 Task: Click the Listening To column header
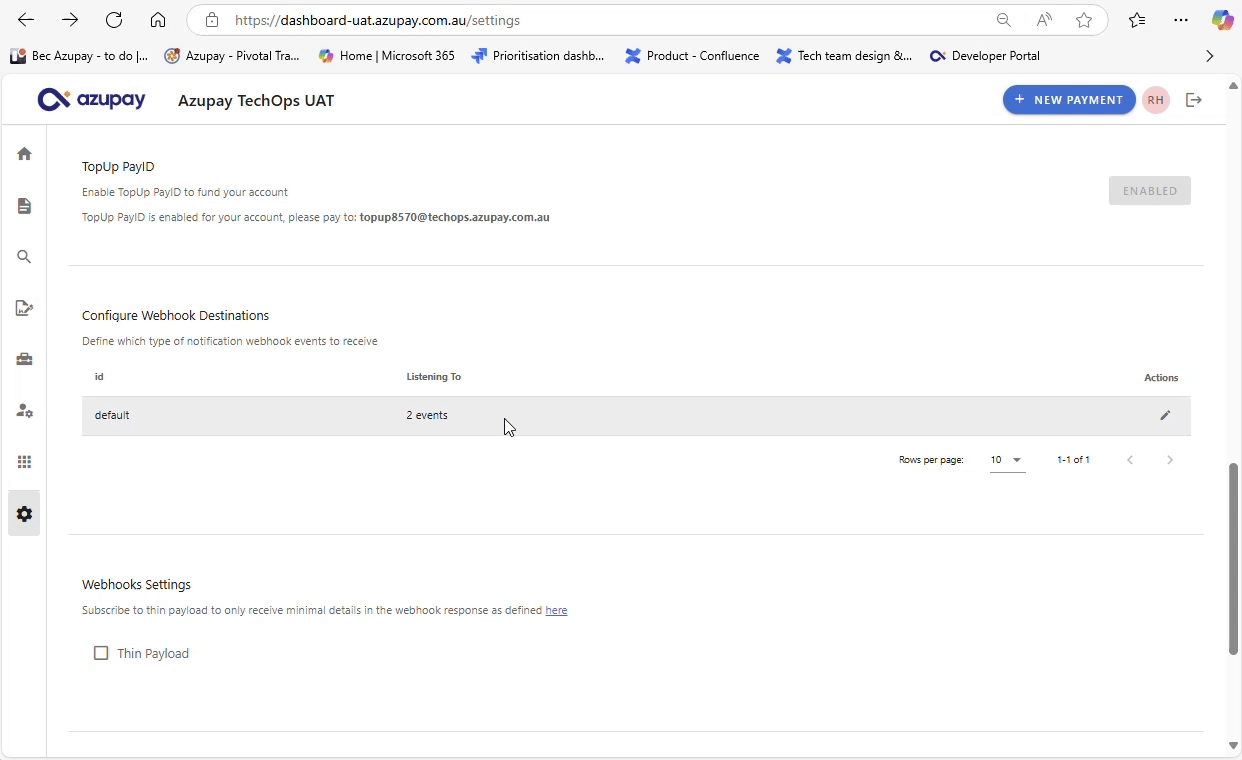433,377
